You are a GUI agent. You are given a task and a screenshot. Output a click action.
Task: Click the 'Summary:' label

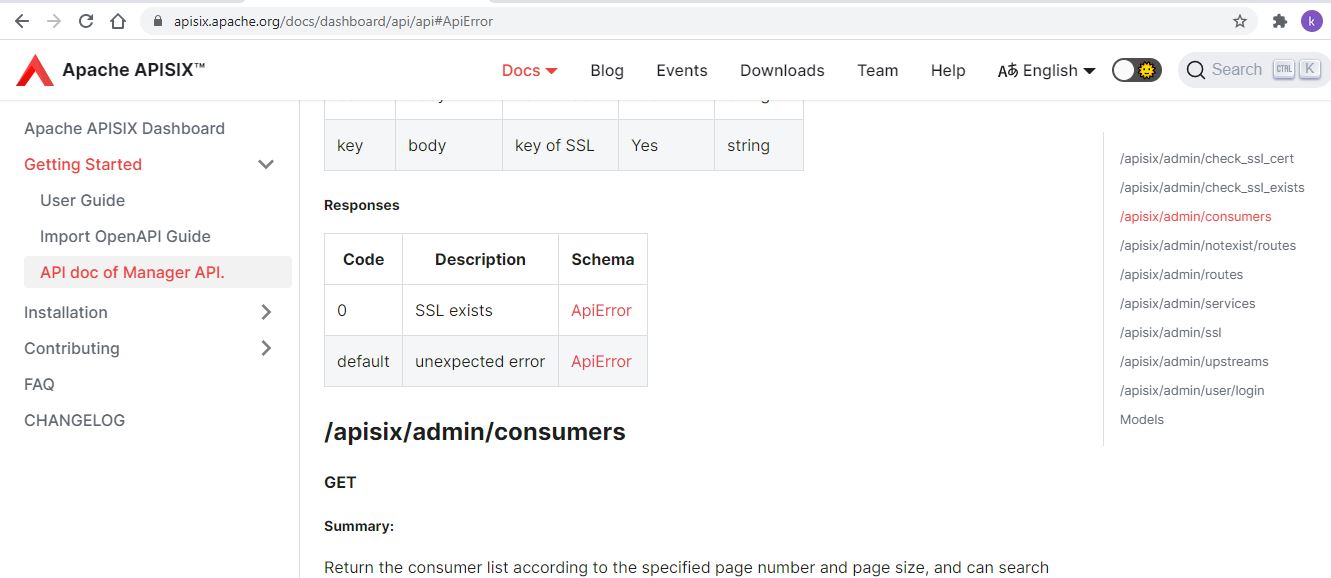[x=359, y=526]
